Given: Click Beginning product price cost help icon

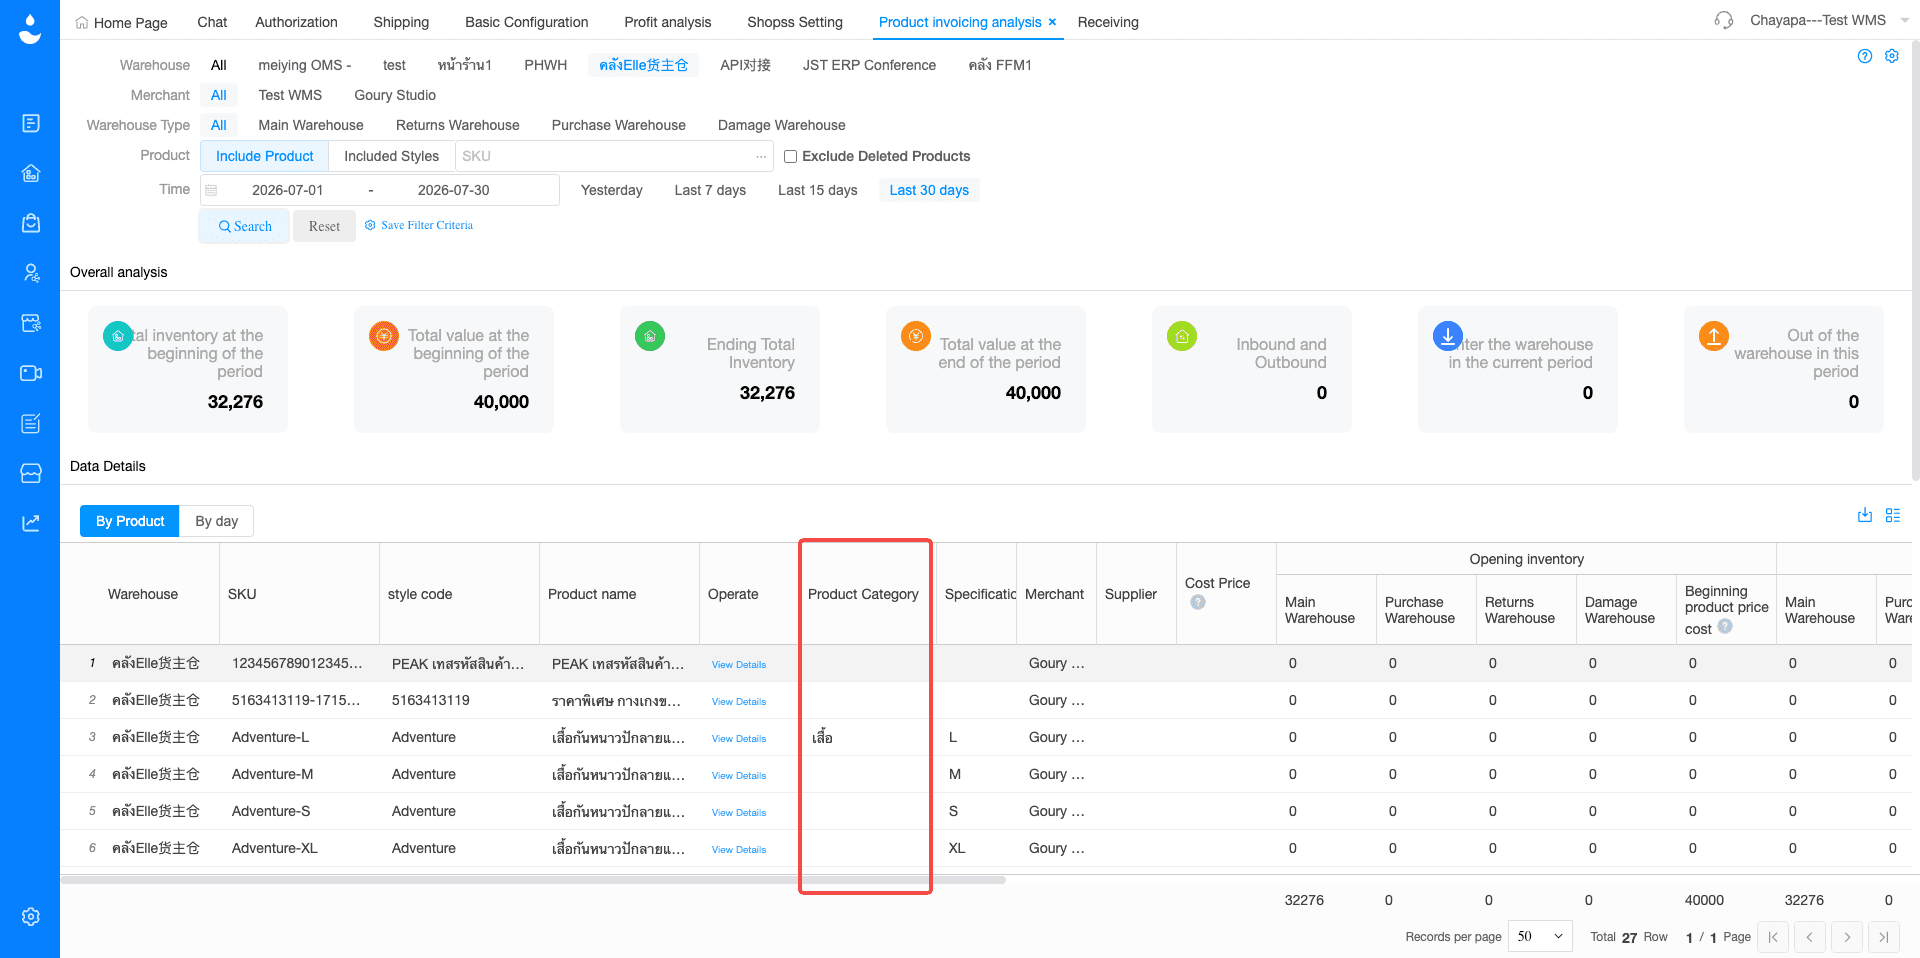Looking at the screenshot, I should pyautogui.click(x=1725, y=627).
